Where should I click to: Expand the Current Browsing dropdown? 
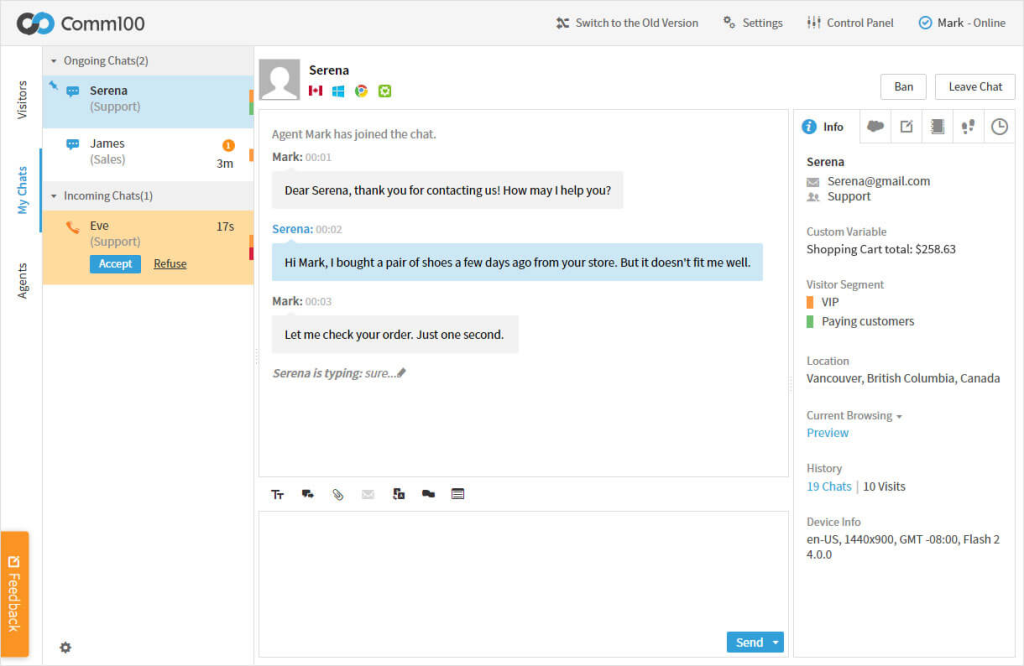(x=899, y=416)
